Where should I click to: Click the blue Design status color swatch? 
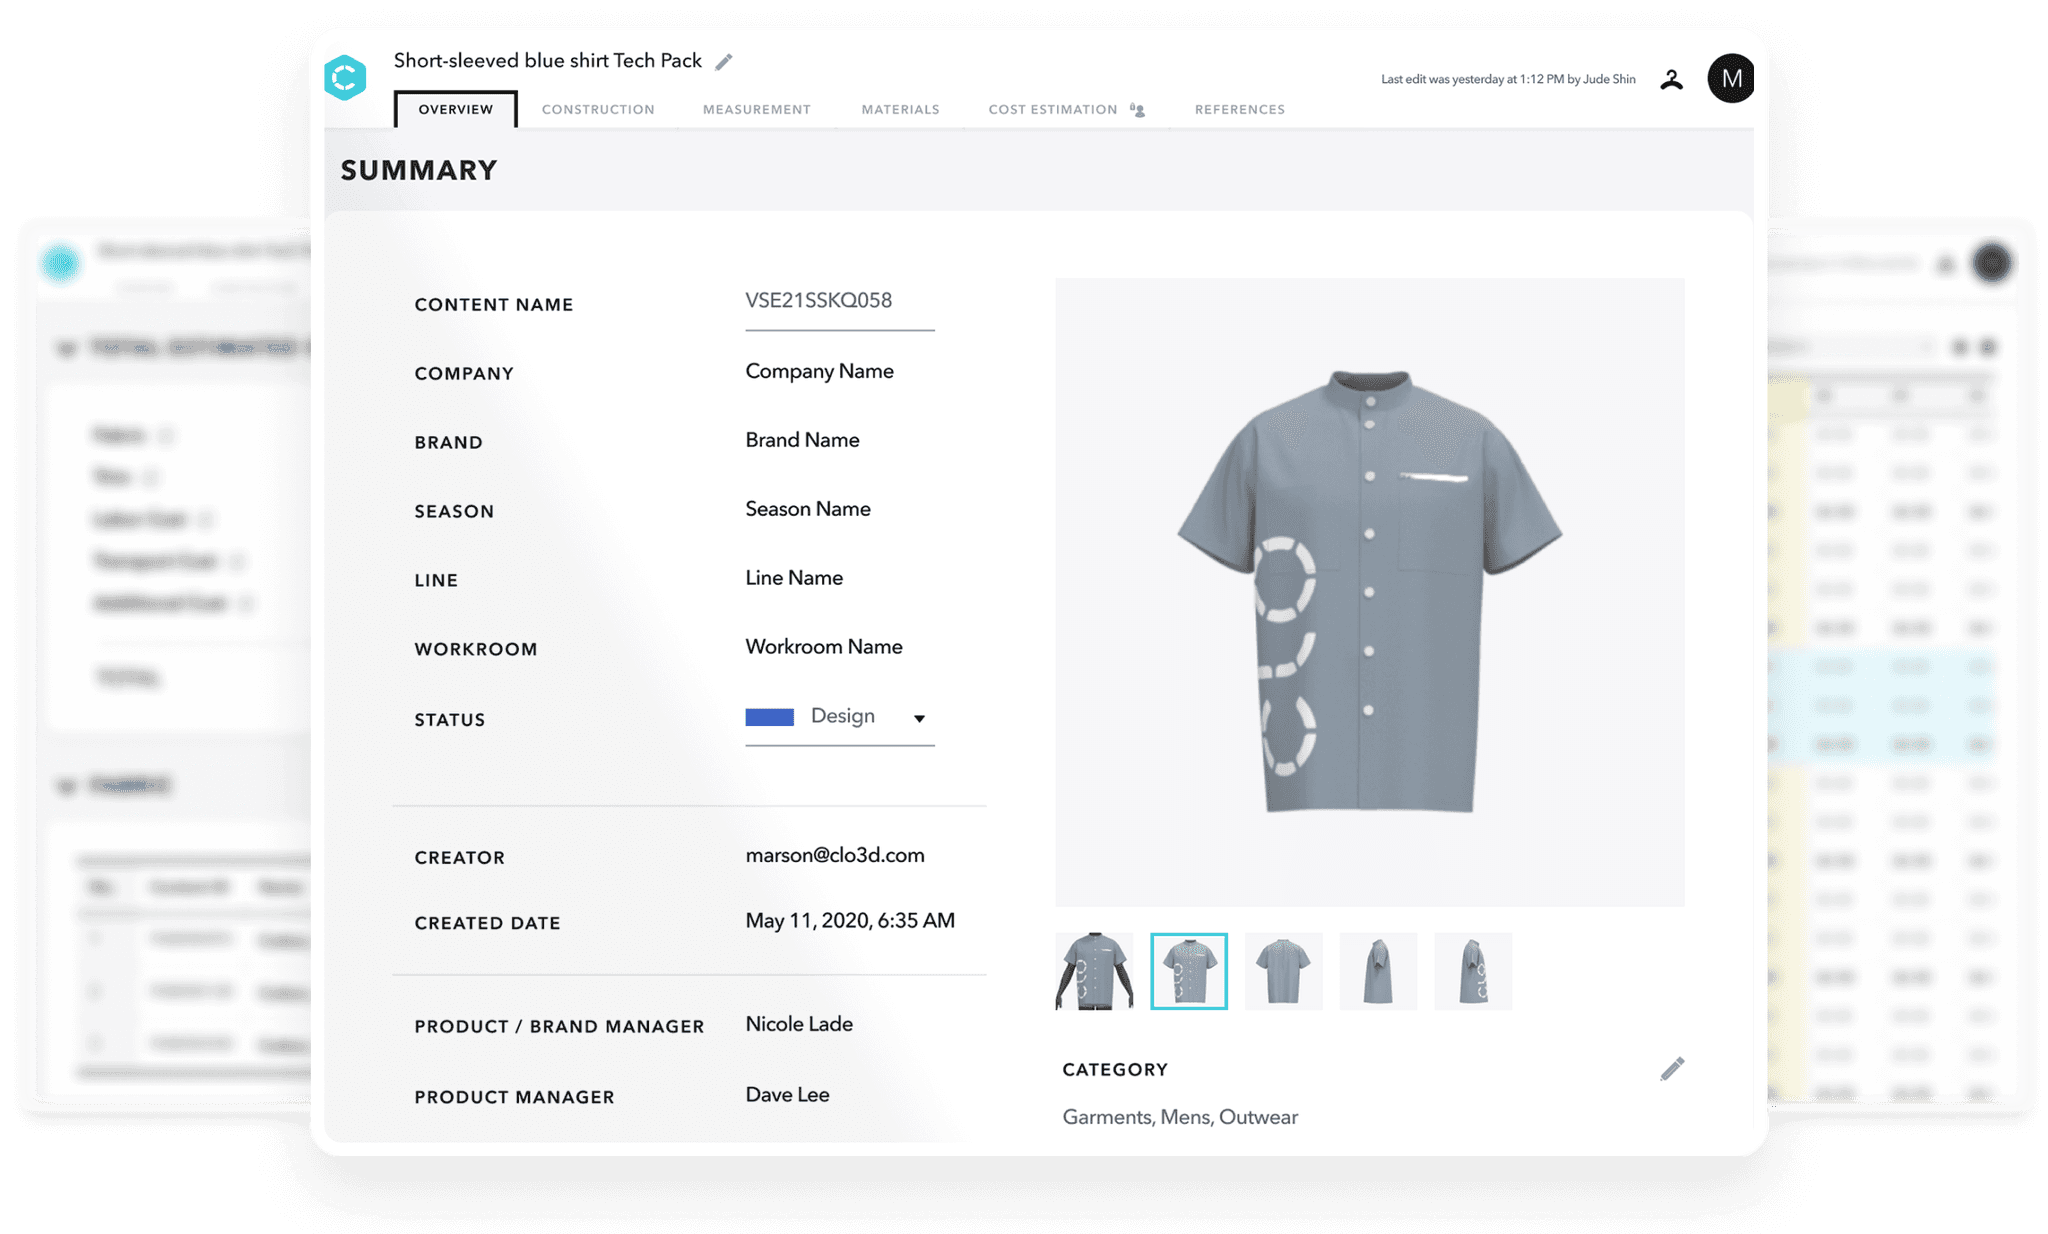click(x=769, y=717)
